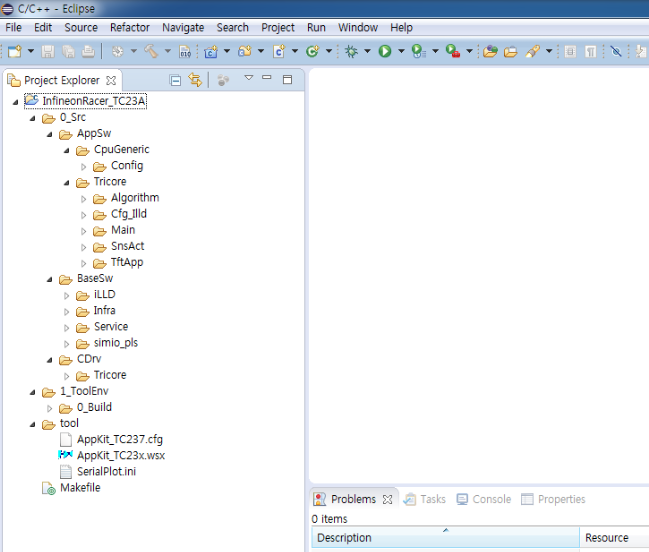
Task: Open dropdown next to build configuration gear
Action: [x=134, y=51]
